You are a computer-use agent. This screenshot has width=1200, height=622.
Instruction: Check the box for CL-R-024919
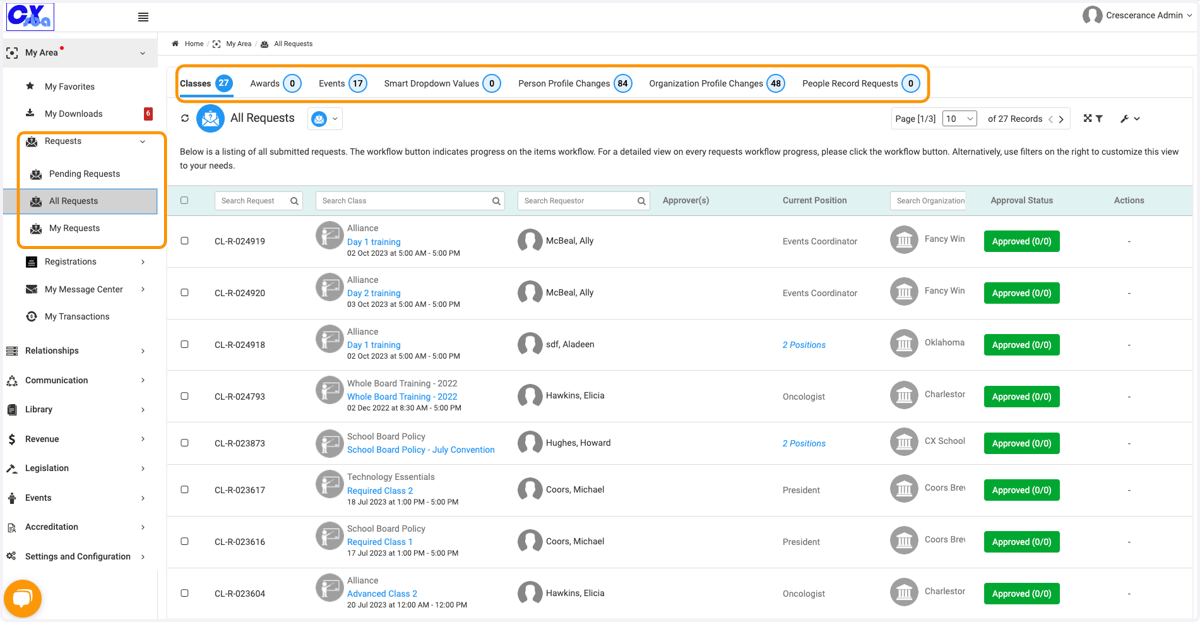pos(184,241)
